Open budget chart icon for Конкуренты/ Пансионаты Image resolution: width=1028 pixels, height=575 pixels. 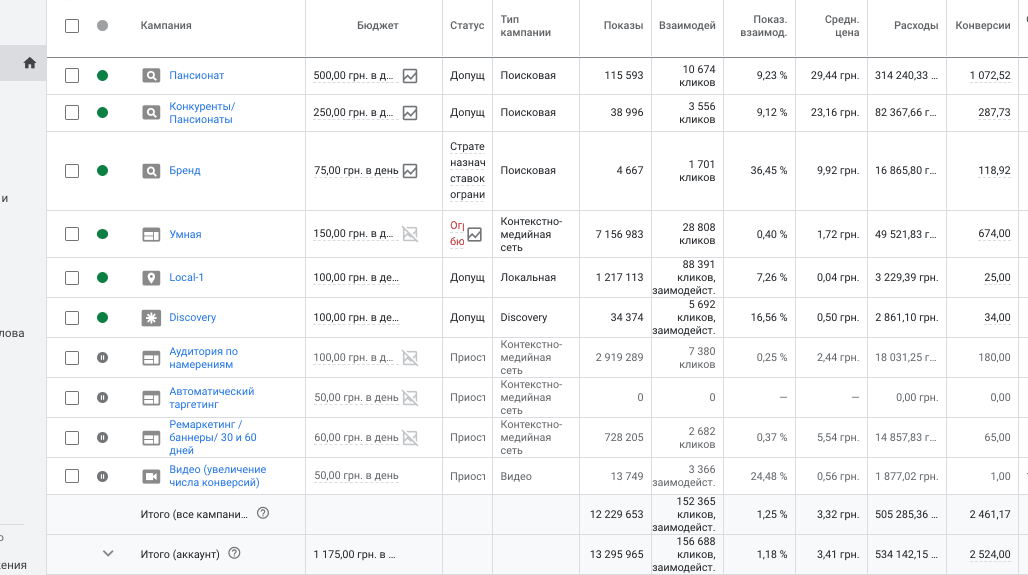(x=410, y=113)
